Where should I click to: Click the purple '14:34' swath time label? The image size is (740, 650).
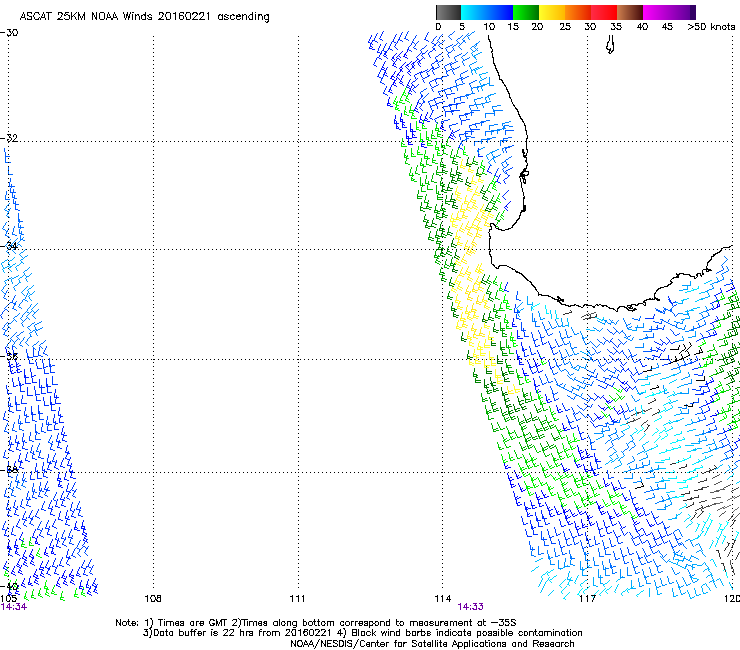(x=14, y=607)
